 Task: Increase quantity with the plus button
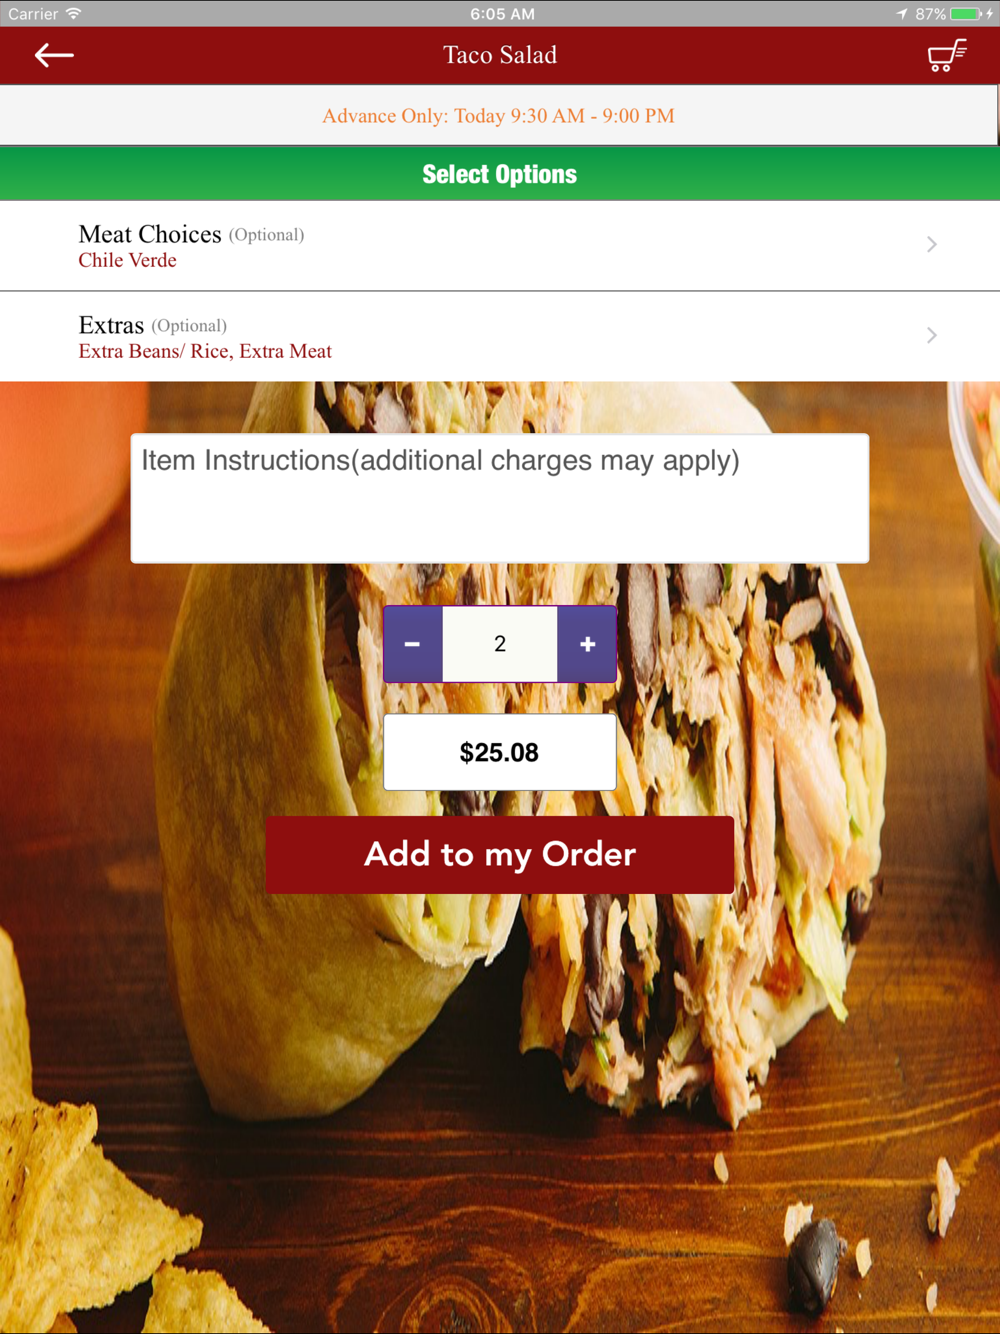click(x=587, y=644)
